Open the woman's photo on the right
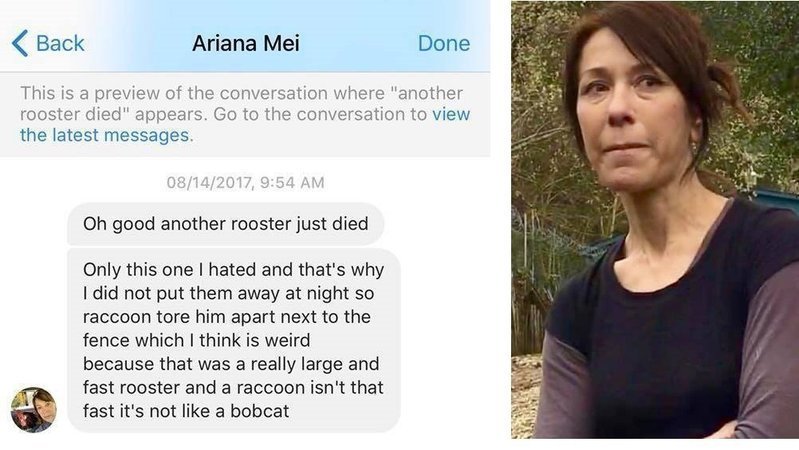Viewport: 799px width, 450px height. coord(655,220)
